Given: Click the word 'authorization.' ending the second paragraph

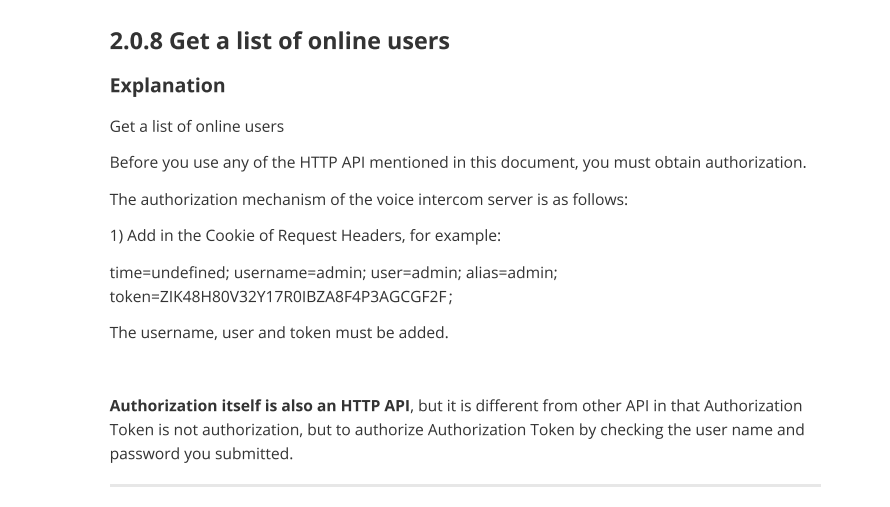Looking at the screenshot, I should (x=755, y=162).
